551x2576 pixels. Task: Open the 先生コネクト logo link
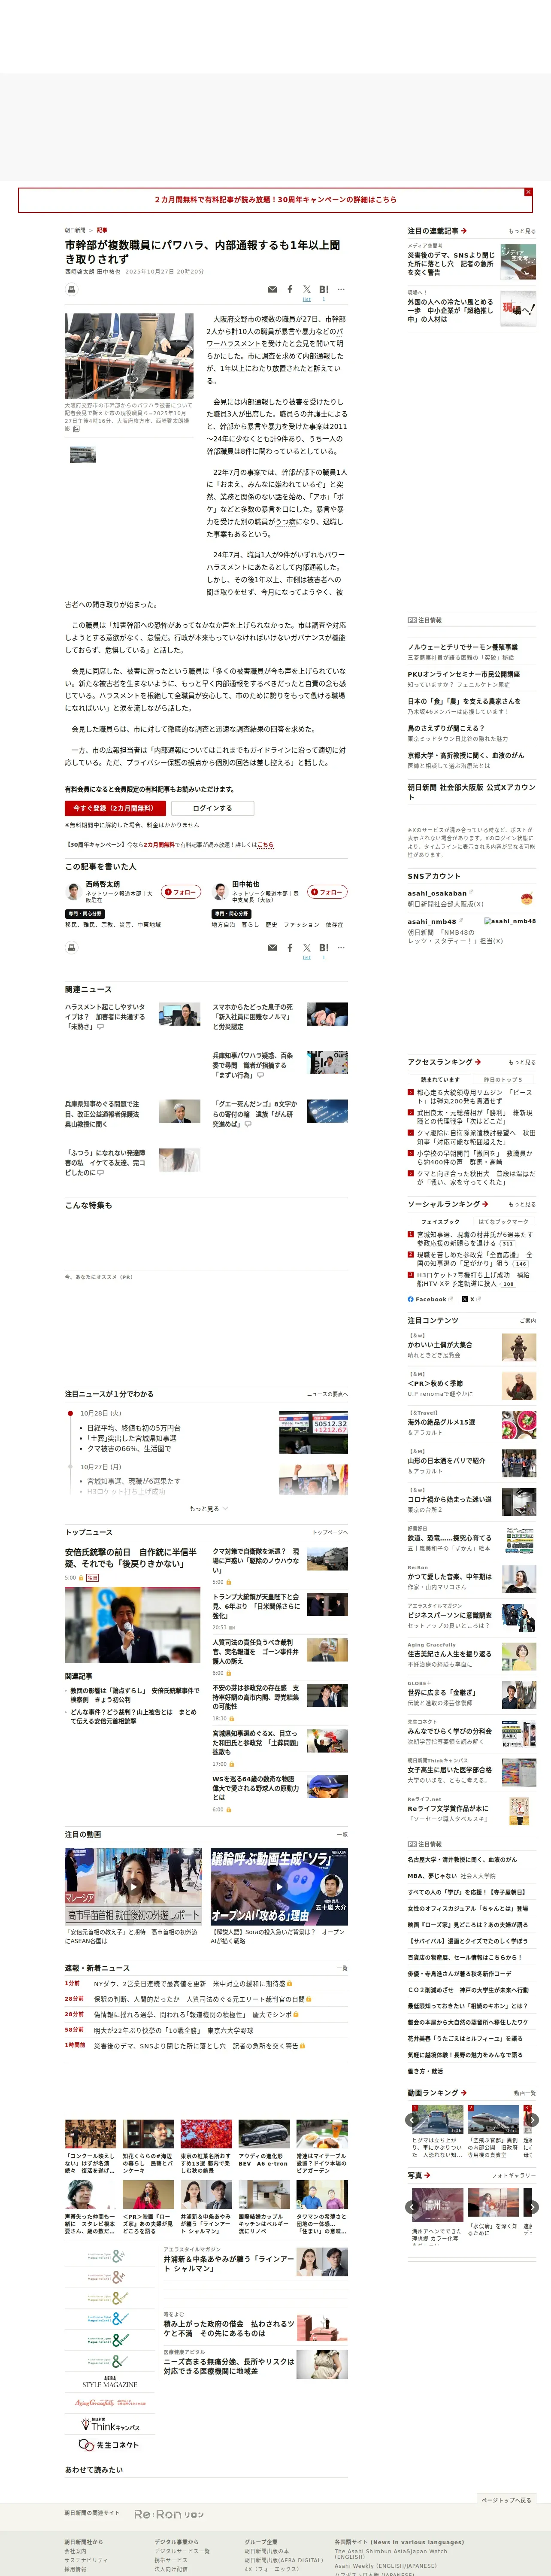109,2445
